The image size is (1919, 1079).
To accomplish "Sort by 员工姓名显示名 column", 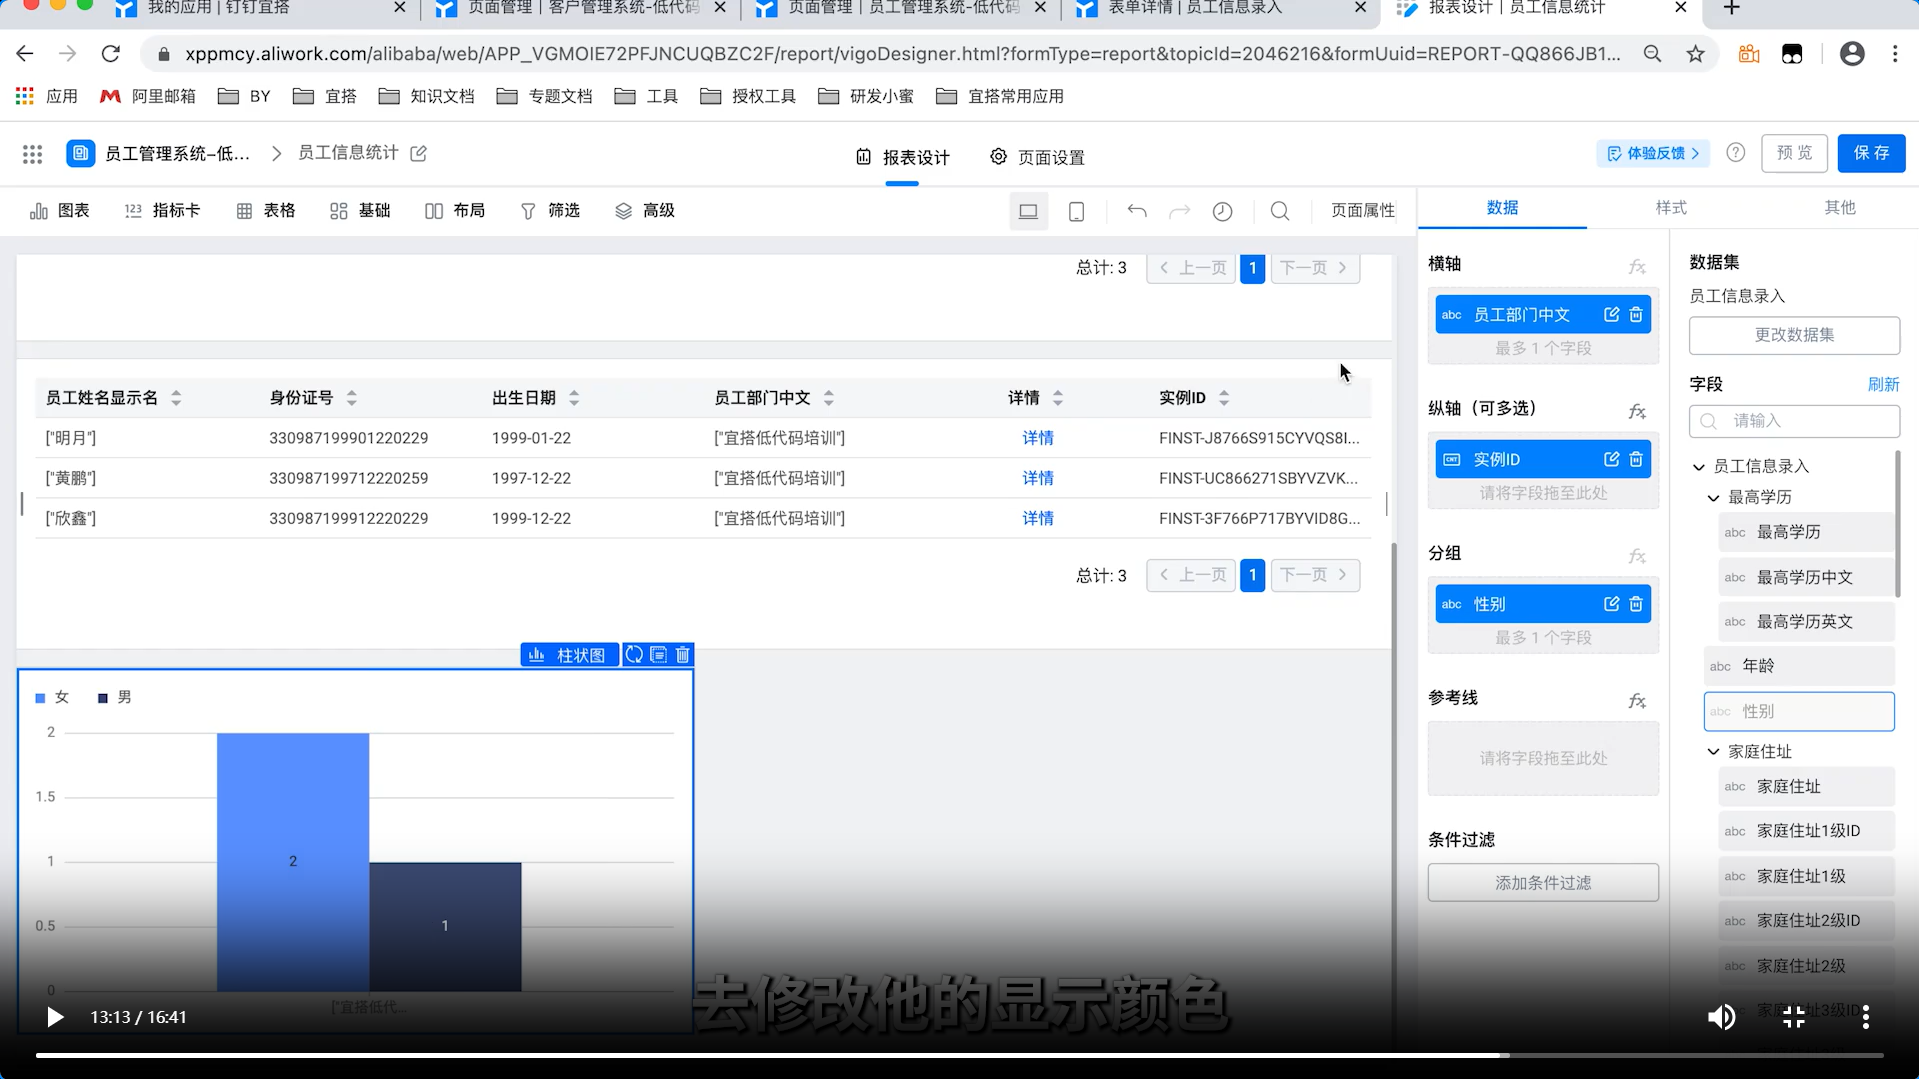I will point(176,398).
